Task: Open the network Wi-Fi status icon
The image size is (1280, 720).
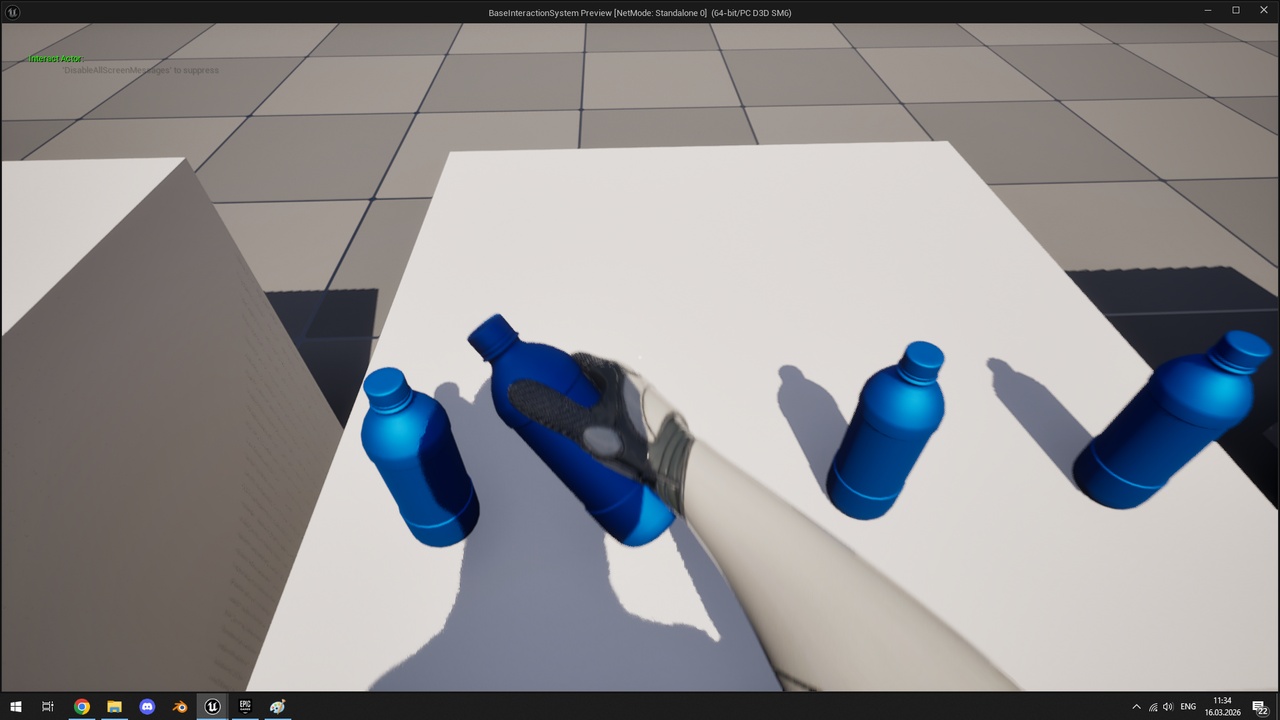Action: [x=1153, y=707]
